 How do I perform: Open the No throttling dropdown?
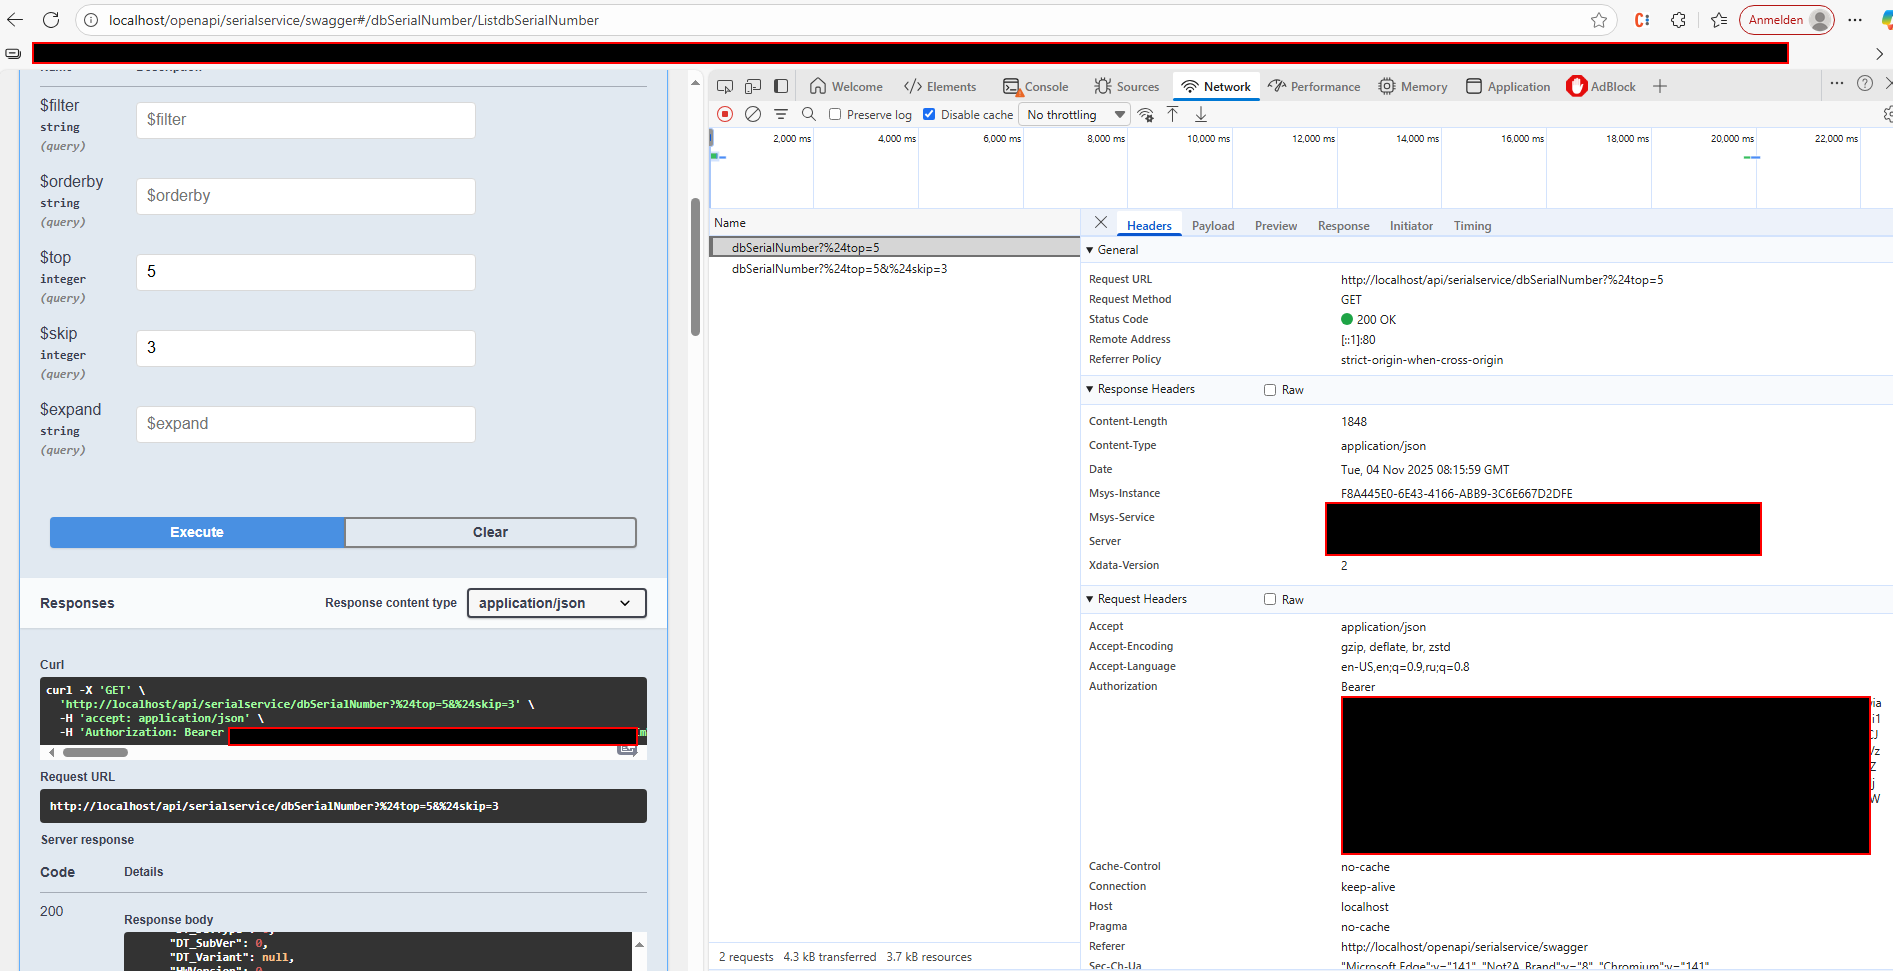click(x=1075, y=115)
